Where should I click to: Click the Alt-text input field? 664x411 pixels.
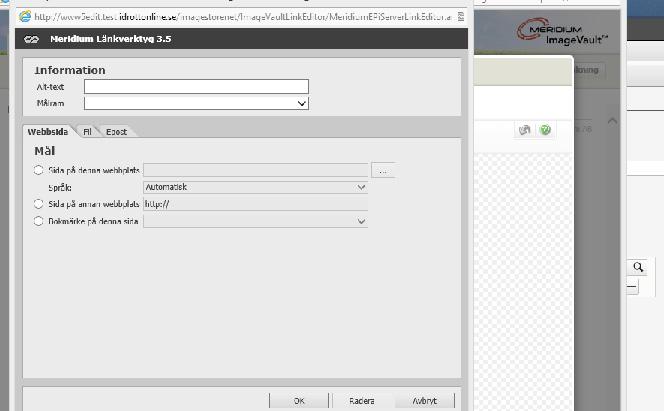(x=196, y=86)
